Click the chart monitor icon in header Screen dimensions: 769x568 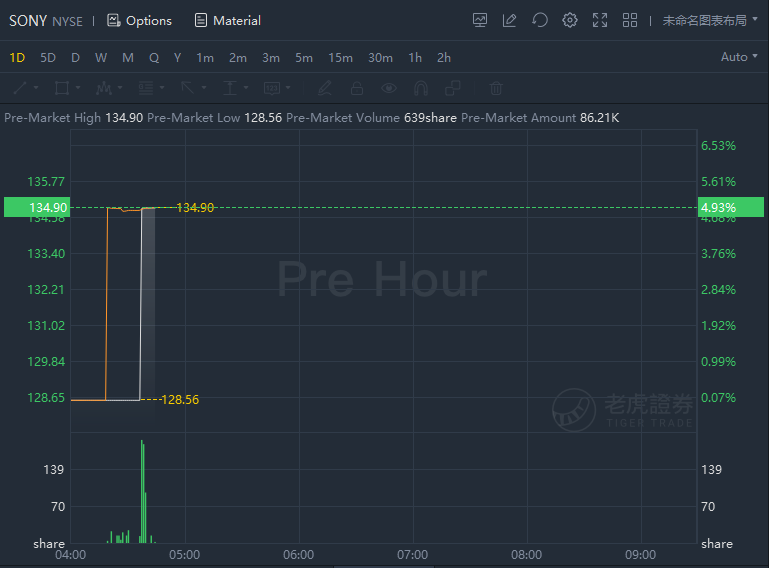pyautogui.click(x=480, y=21)
